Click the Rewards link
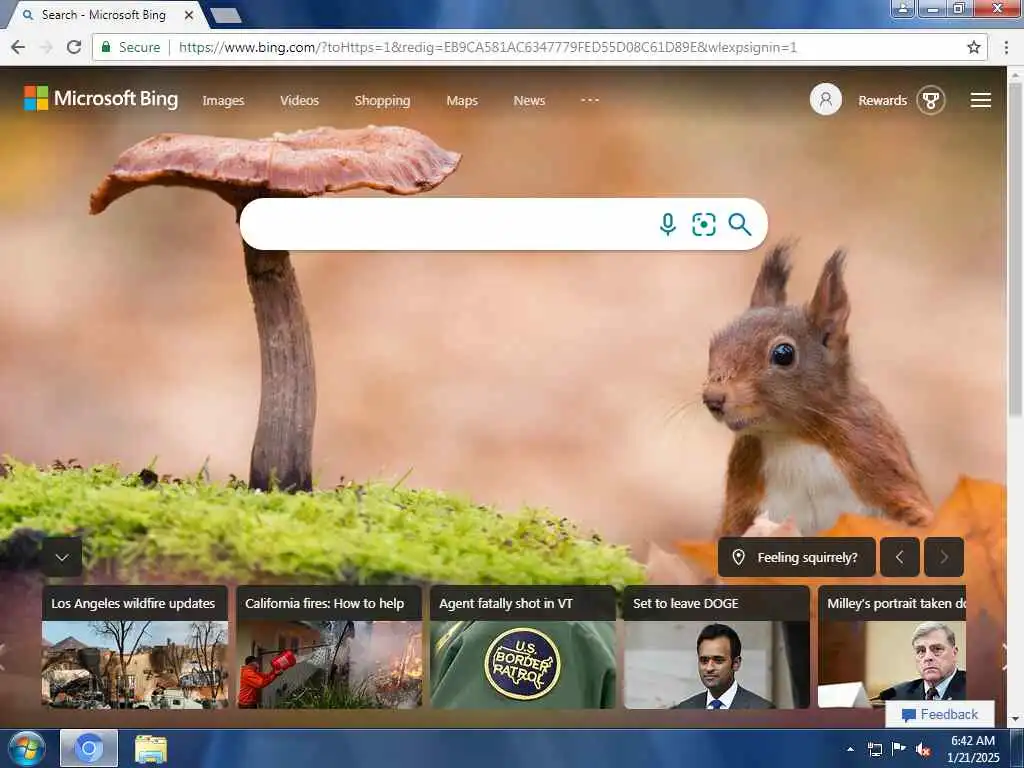 click(882, 101)
